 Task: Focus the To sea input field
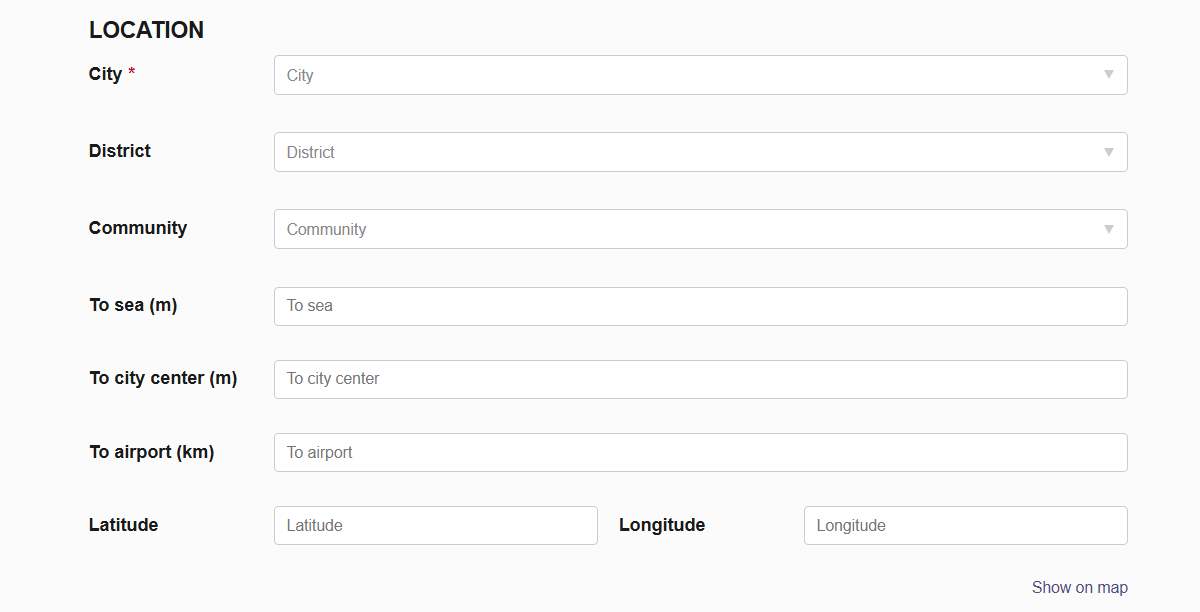click(700, 306)
